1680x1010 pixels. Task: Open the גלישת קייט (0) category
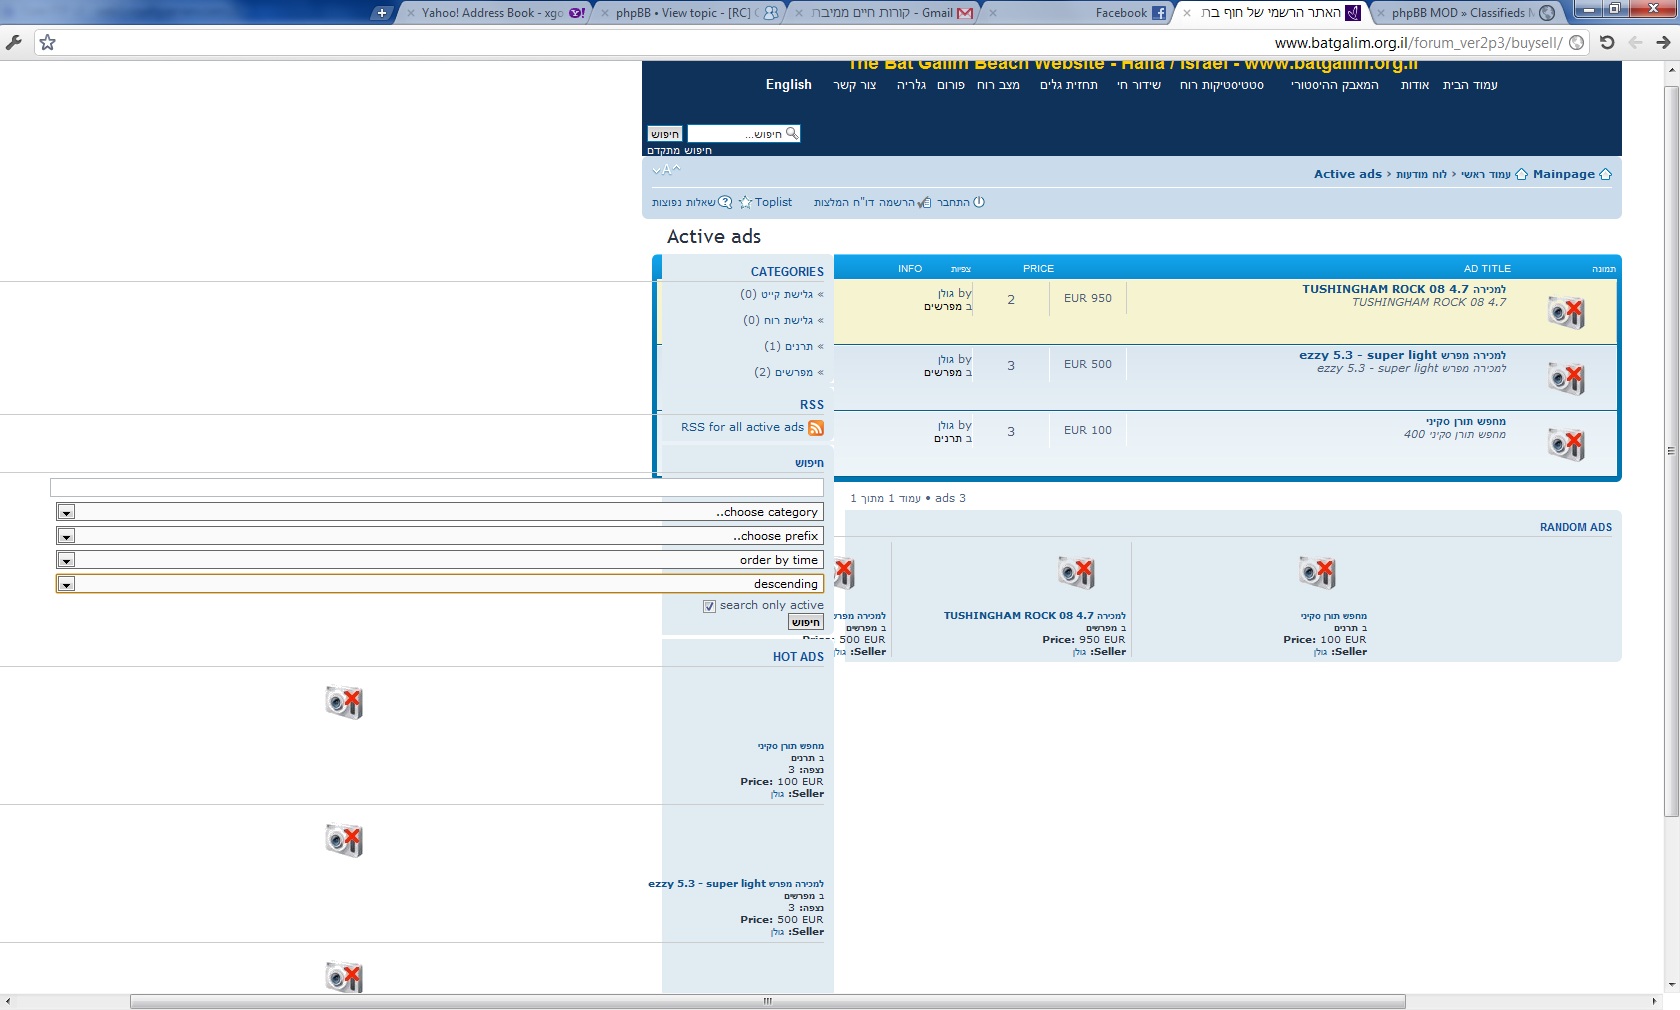tap(777, 294)
